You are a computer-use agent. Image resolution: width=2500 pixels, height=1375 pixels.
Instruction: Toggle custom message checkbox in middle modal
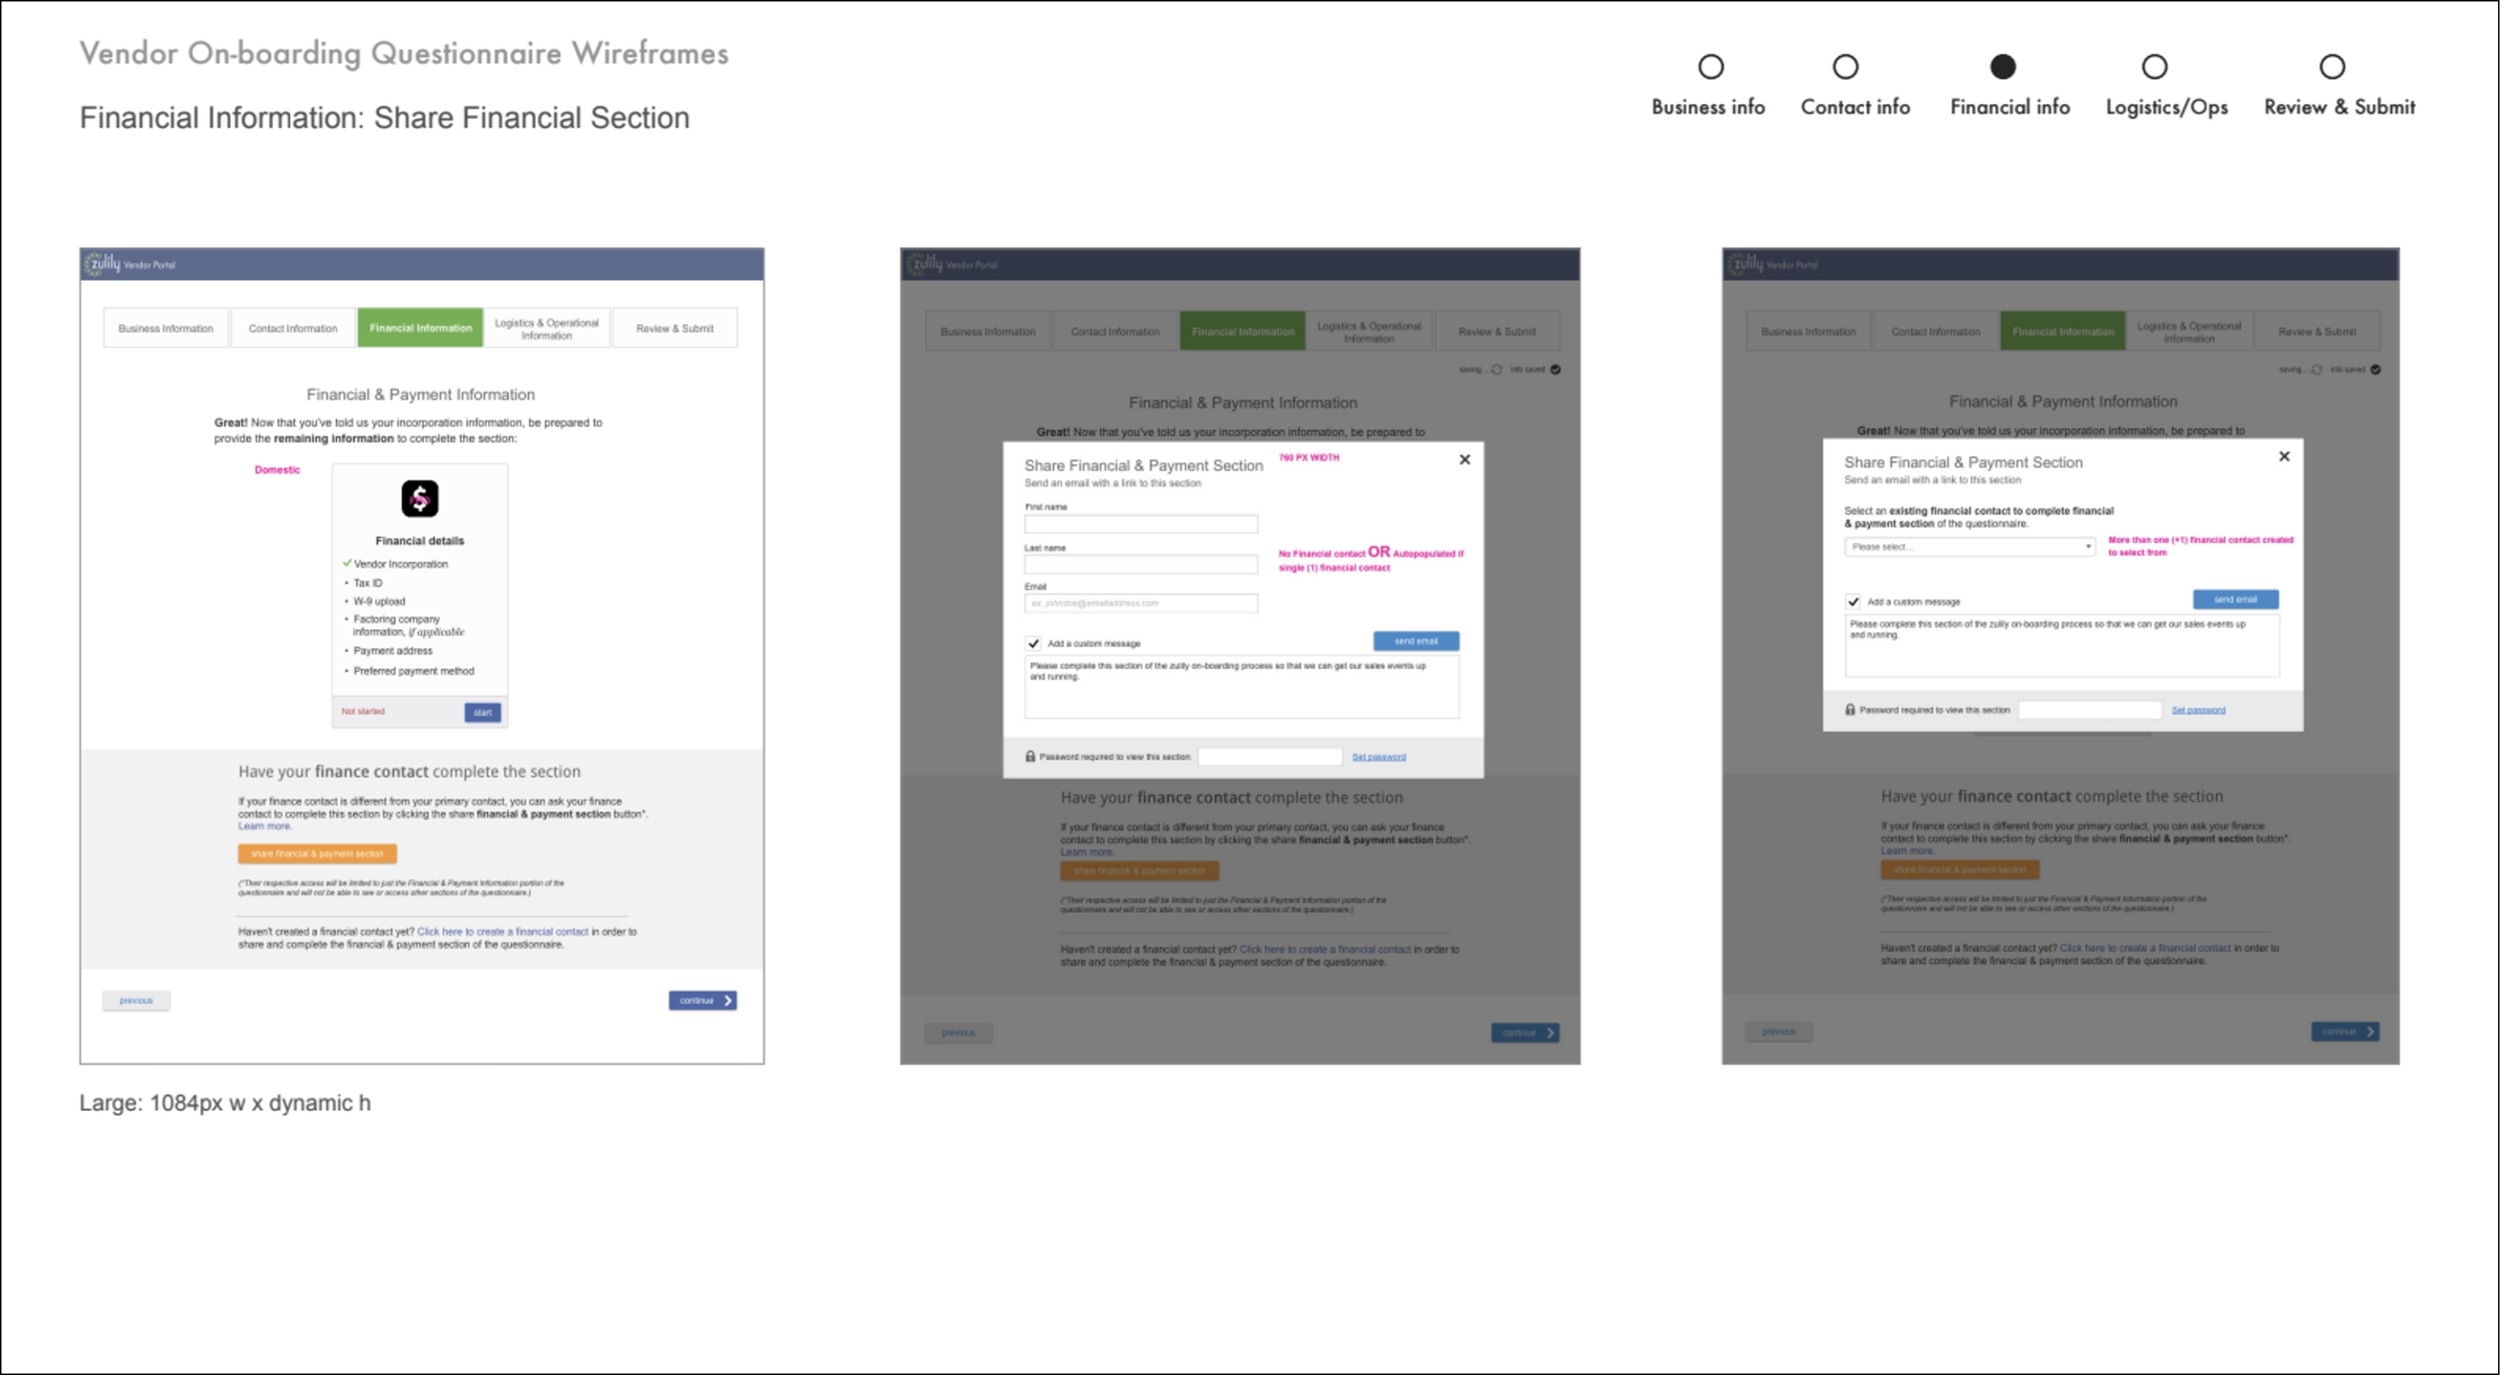1033,644
